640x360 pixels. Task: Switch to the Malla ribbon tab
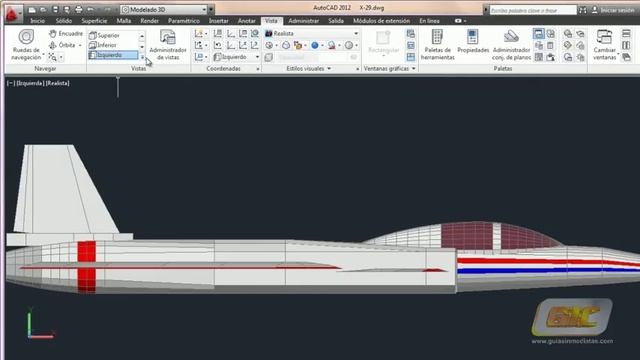pos(124,21)
